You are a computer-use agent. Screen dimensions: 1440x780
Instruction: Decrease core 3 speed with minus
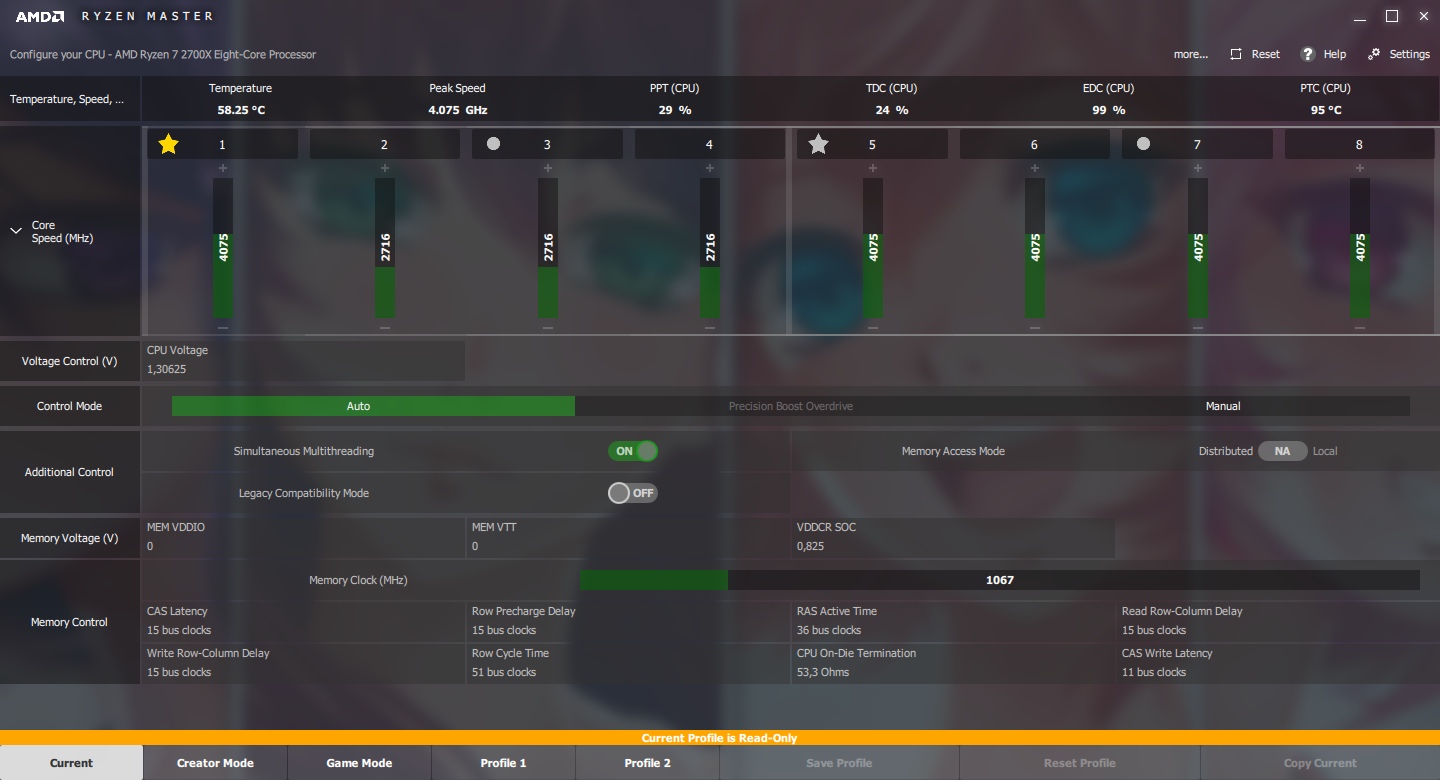(x=548, y=327)
